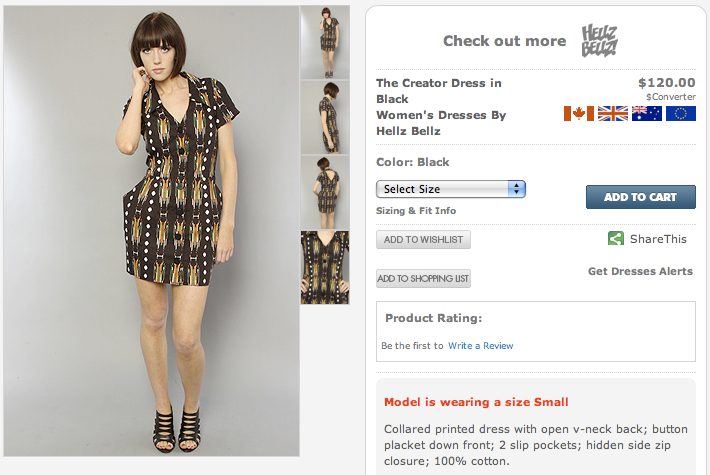Select the second side view thumbnail
Image resolution: width=710 pixels, height=475 pixels.
click(325, 117)
